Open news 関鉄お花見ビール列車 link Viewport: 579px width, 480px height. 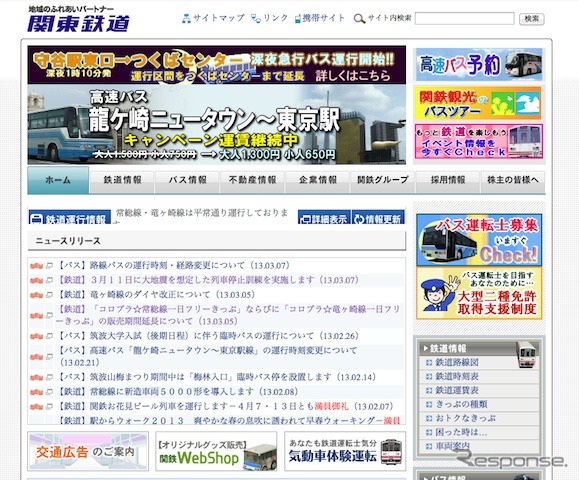coord(225,407)
